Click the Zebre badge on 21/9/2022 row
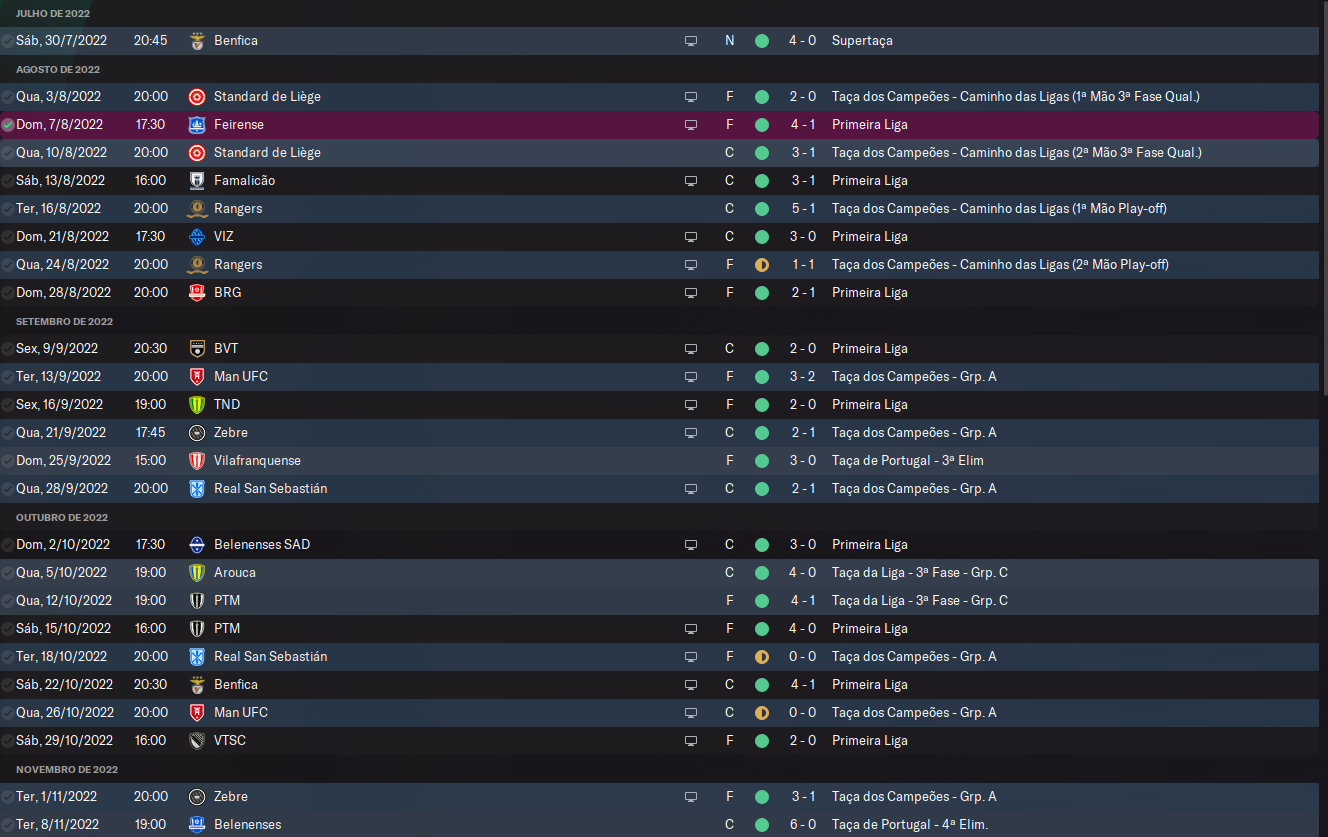 197,433
